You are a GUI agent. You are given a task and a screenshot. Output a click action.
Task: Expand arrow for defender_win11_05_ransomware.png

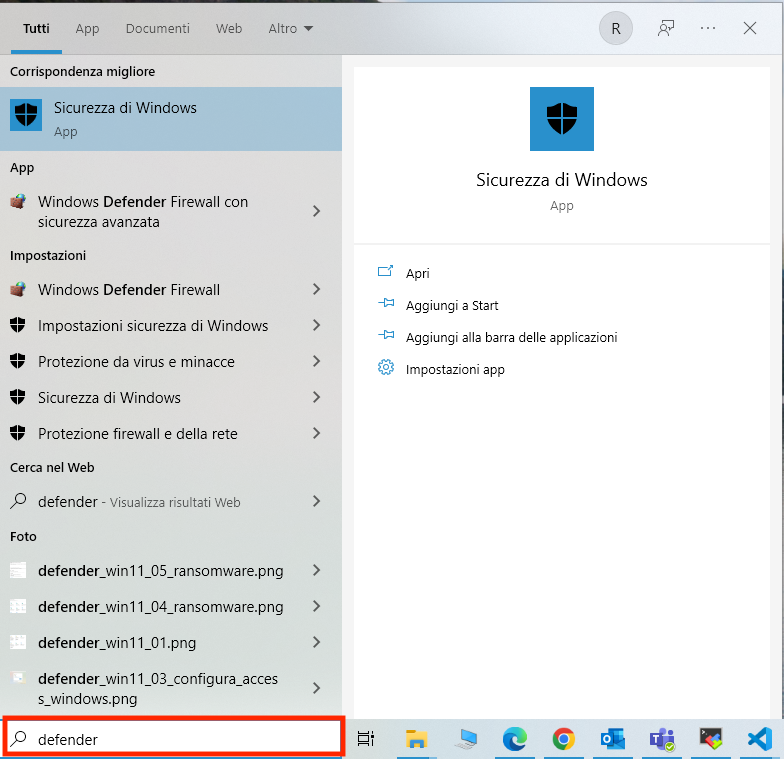click(x=316, y=570)
